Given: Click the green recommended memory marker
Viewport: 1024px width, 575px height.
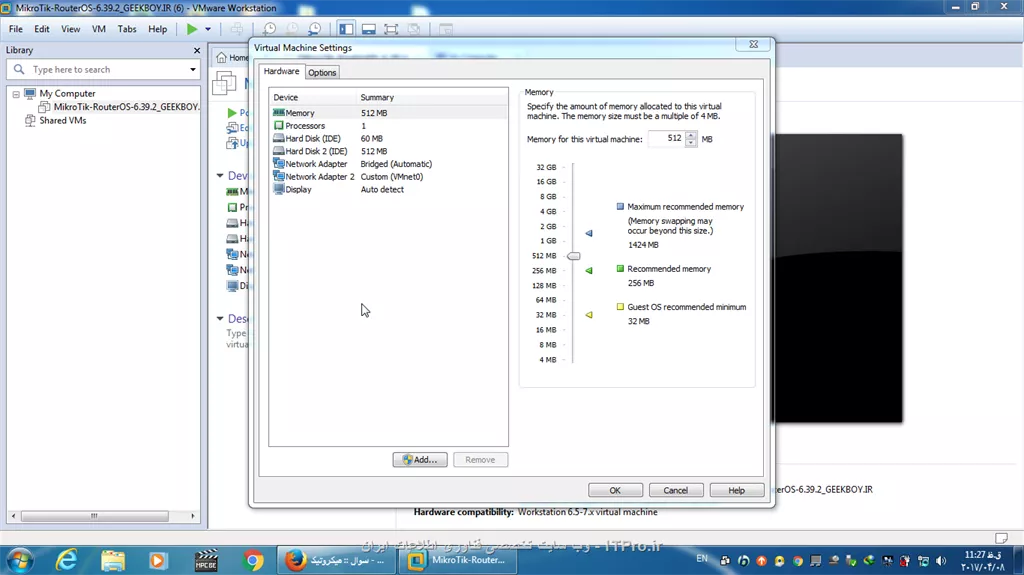Looking at the screenshot, I should click(589, 270).
